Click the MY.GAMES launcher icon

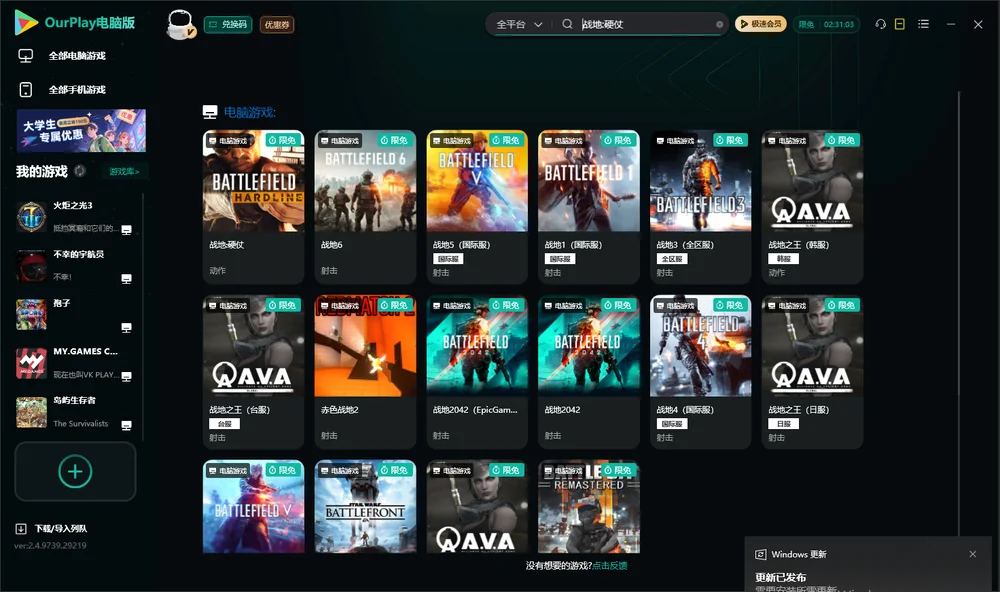(31, 364)
